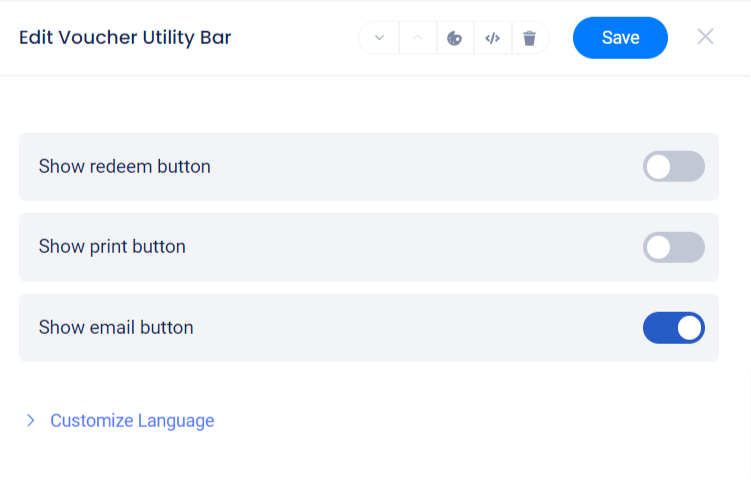This screenshot has height=502, width=751.
Task: Disable the Show email button toggle
Action: click(673, 327)
